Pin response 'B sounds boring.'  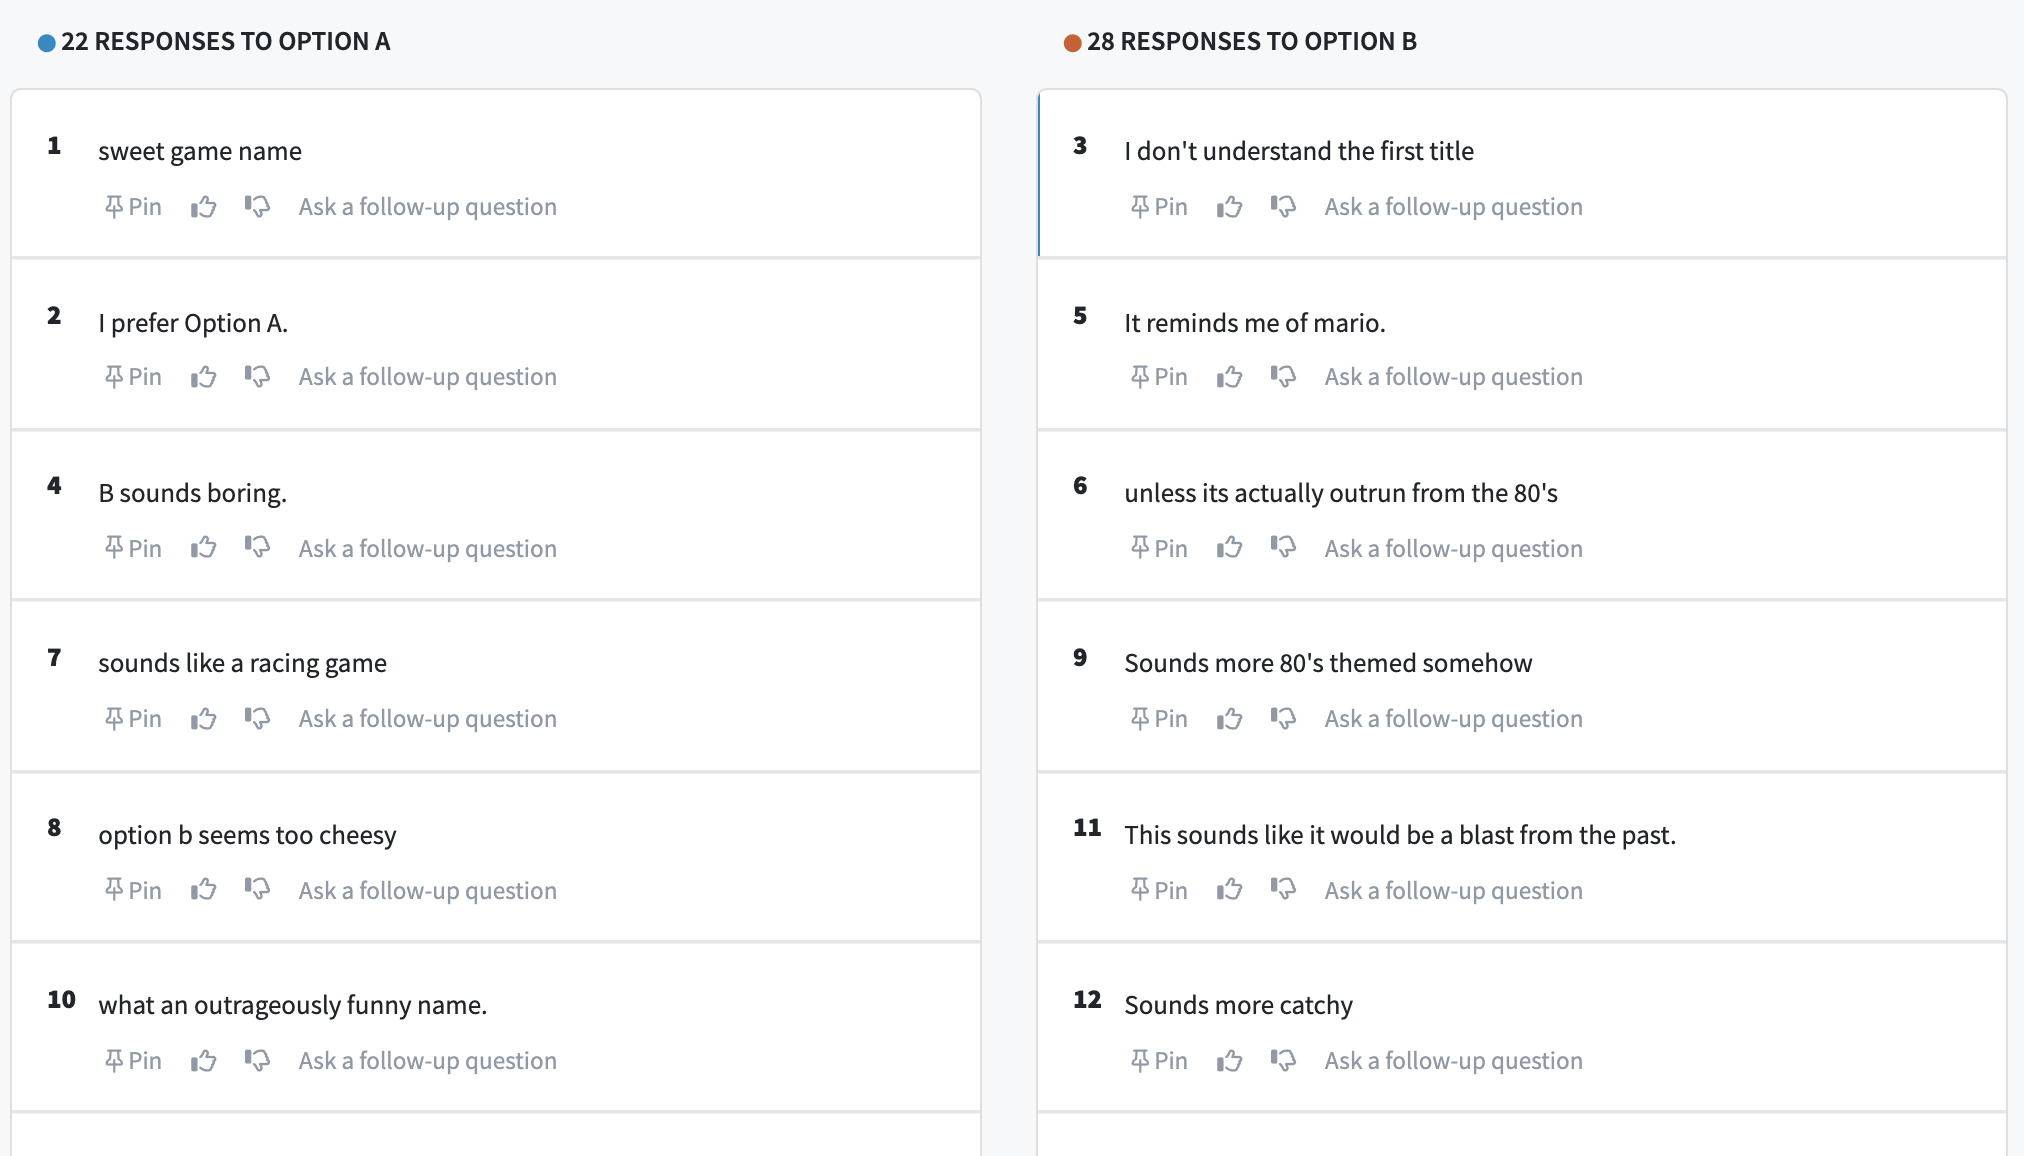pos(133,549)
